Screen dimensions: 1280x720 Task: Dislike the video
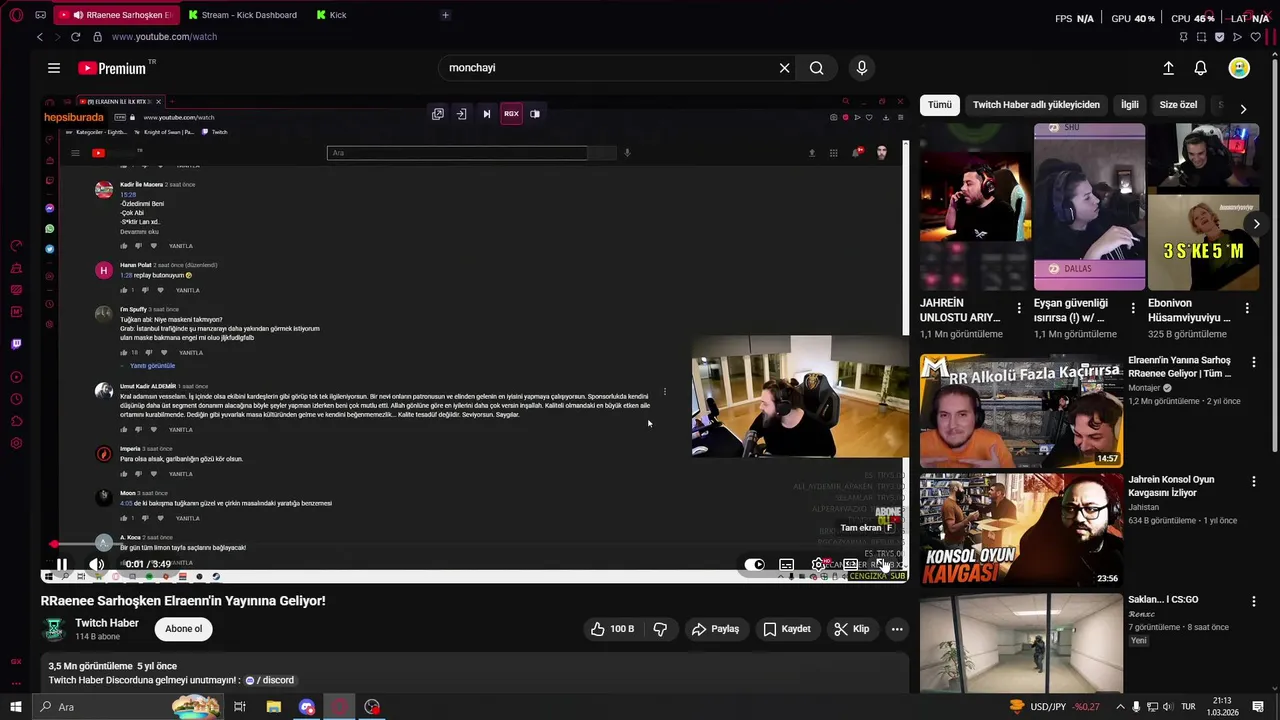660,629
